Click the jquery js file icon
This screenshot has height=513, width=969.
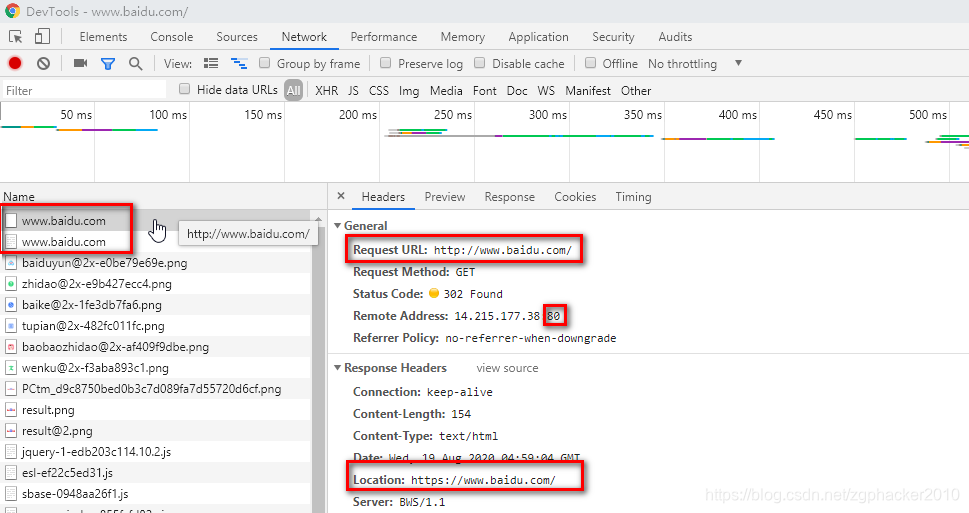point(11,452)
